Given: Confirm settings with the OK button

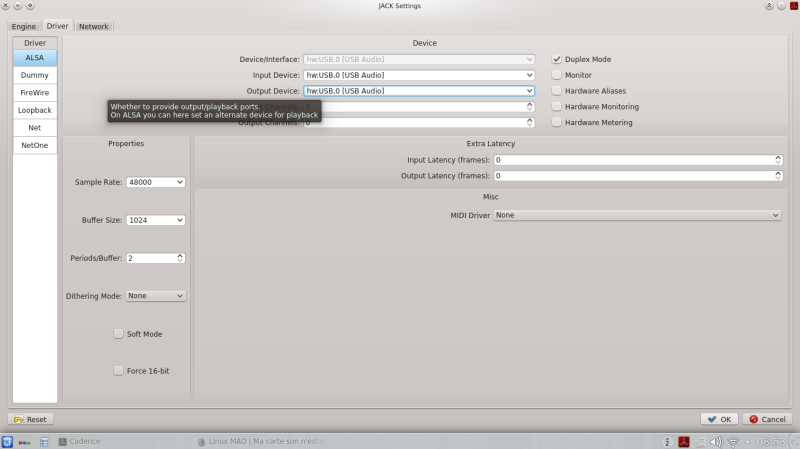Looking at the screenshot, I should 719,419.
